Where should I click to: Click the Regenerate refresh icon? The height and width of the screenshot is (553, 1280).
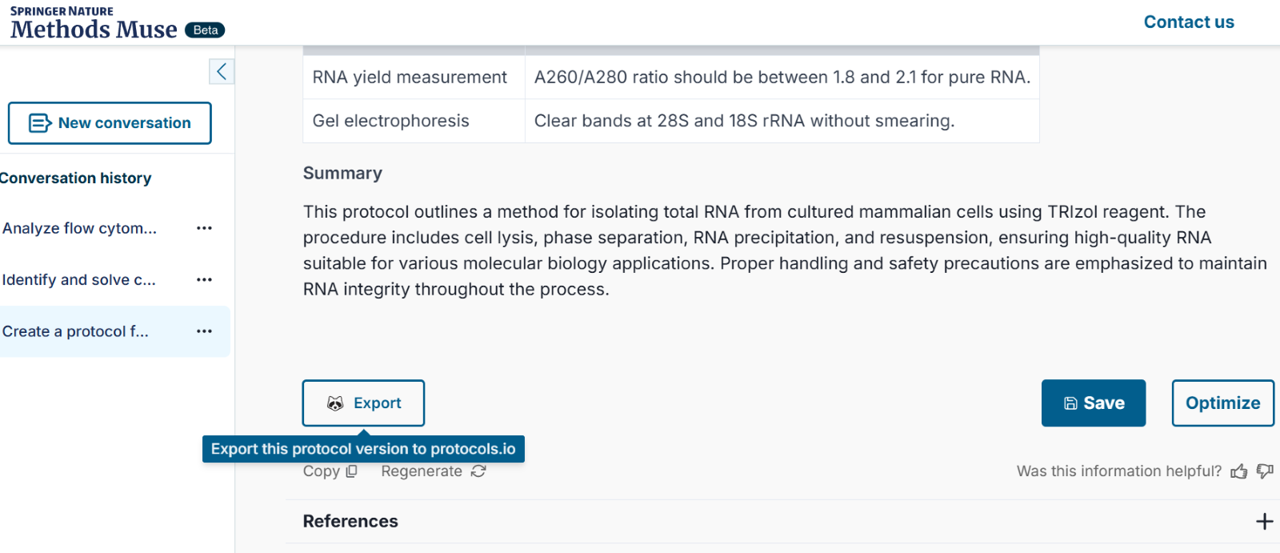point(479,471)
